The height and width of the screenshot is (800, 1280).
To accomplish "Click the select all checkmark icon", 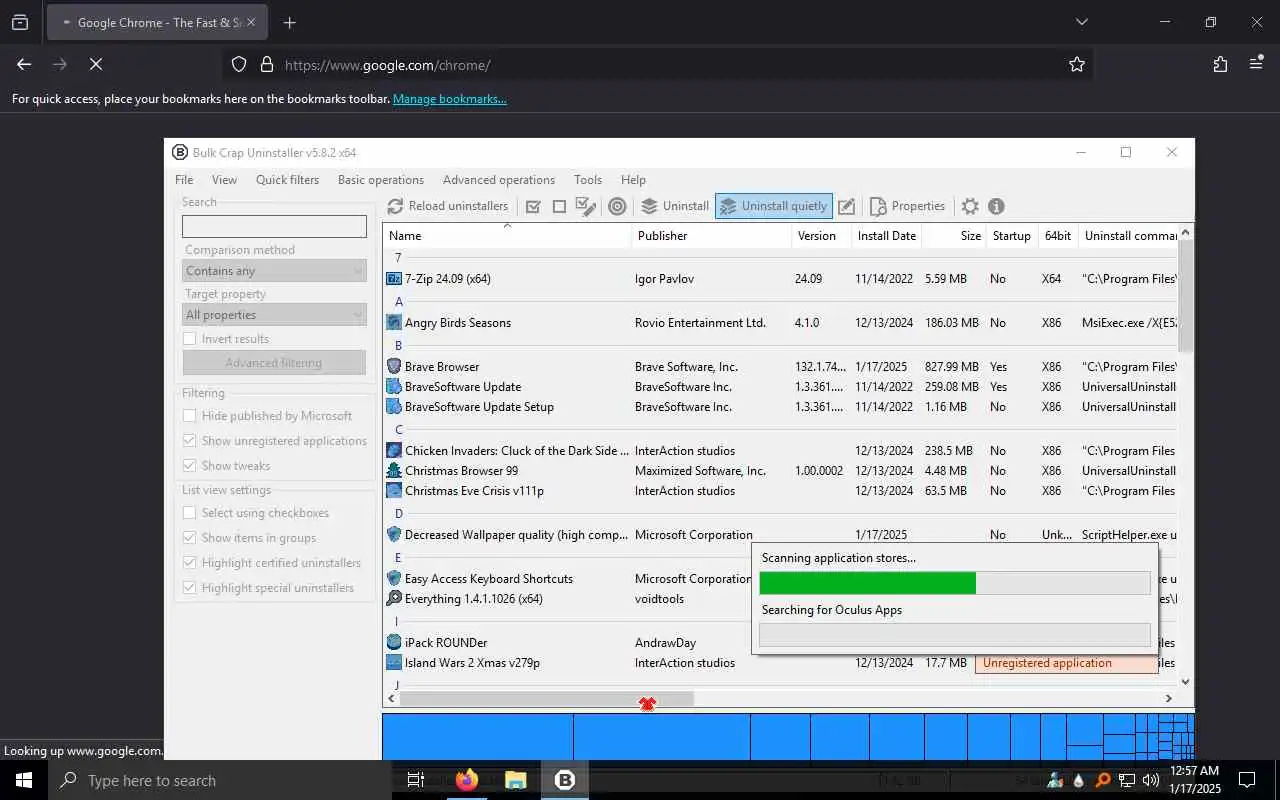I will coord(533,206).
